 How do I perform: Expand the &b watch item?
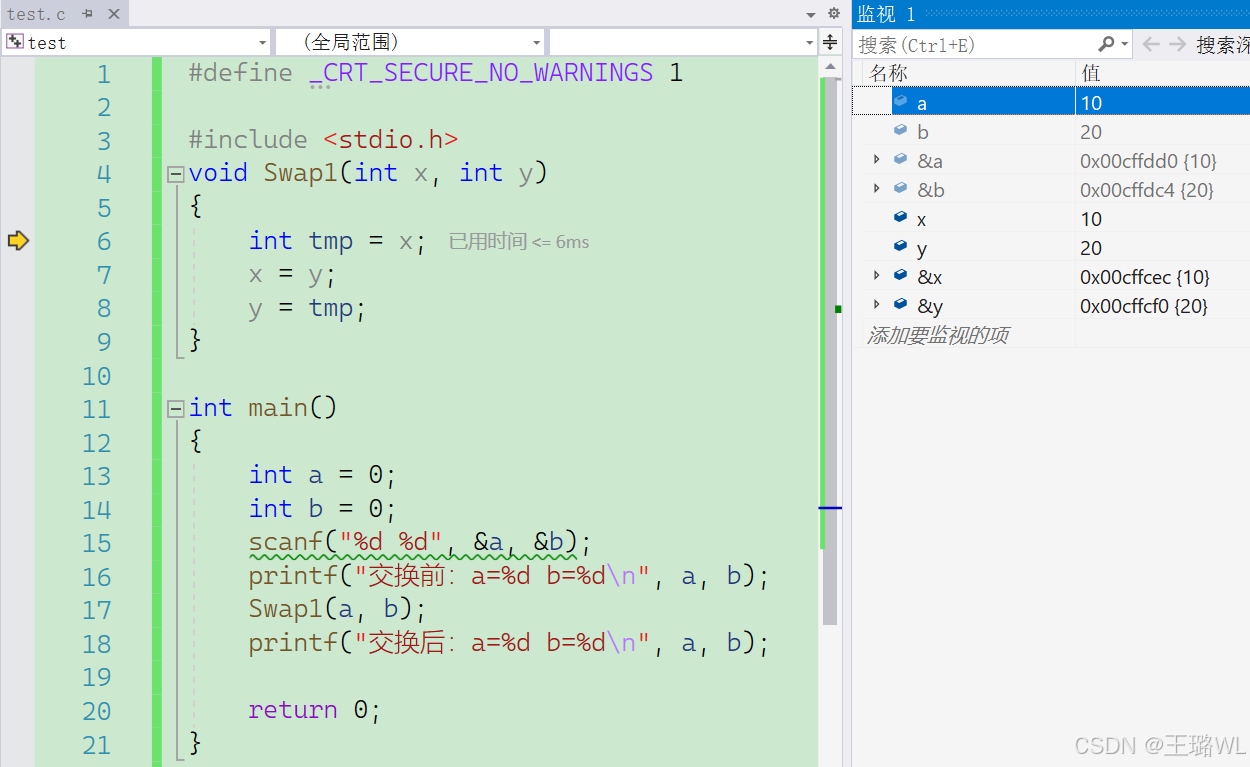click(877, 189)
